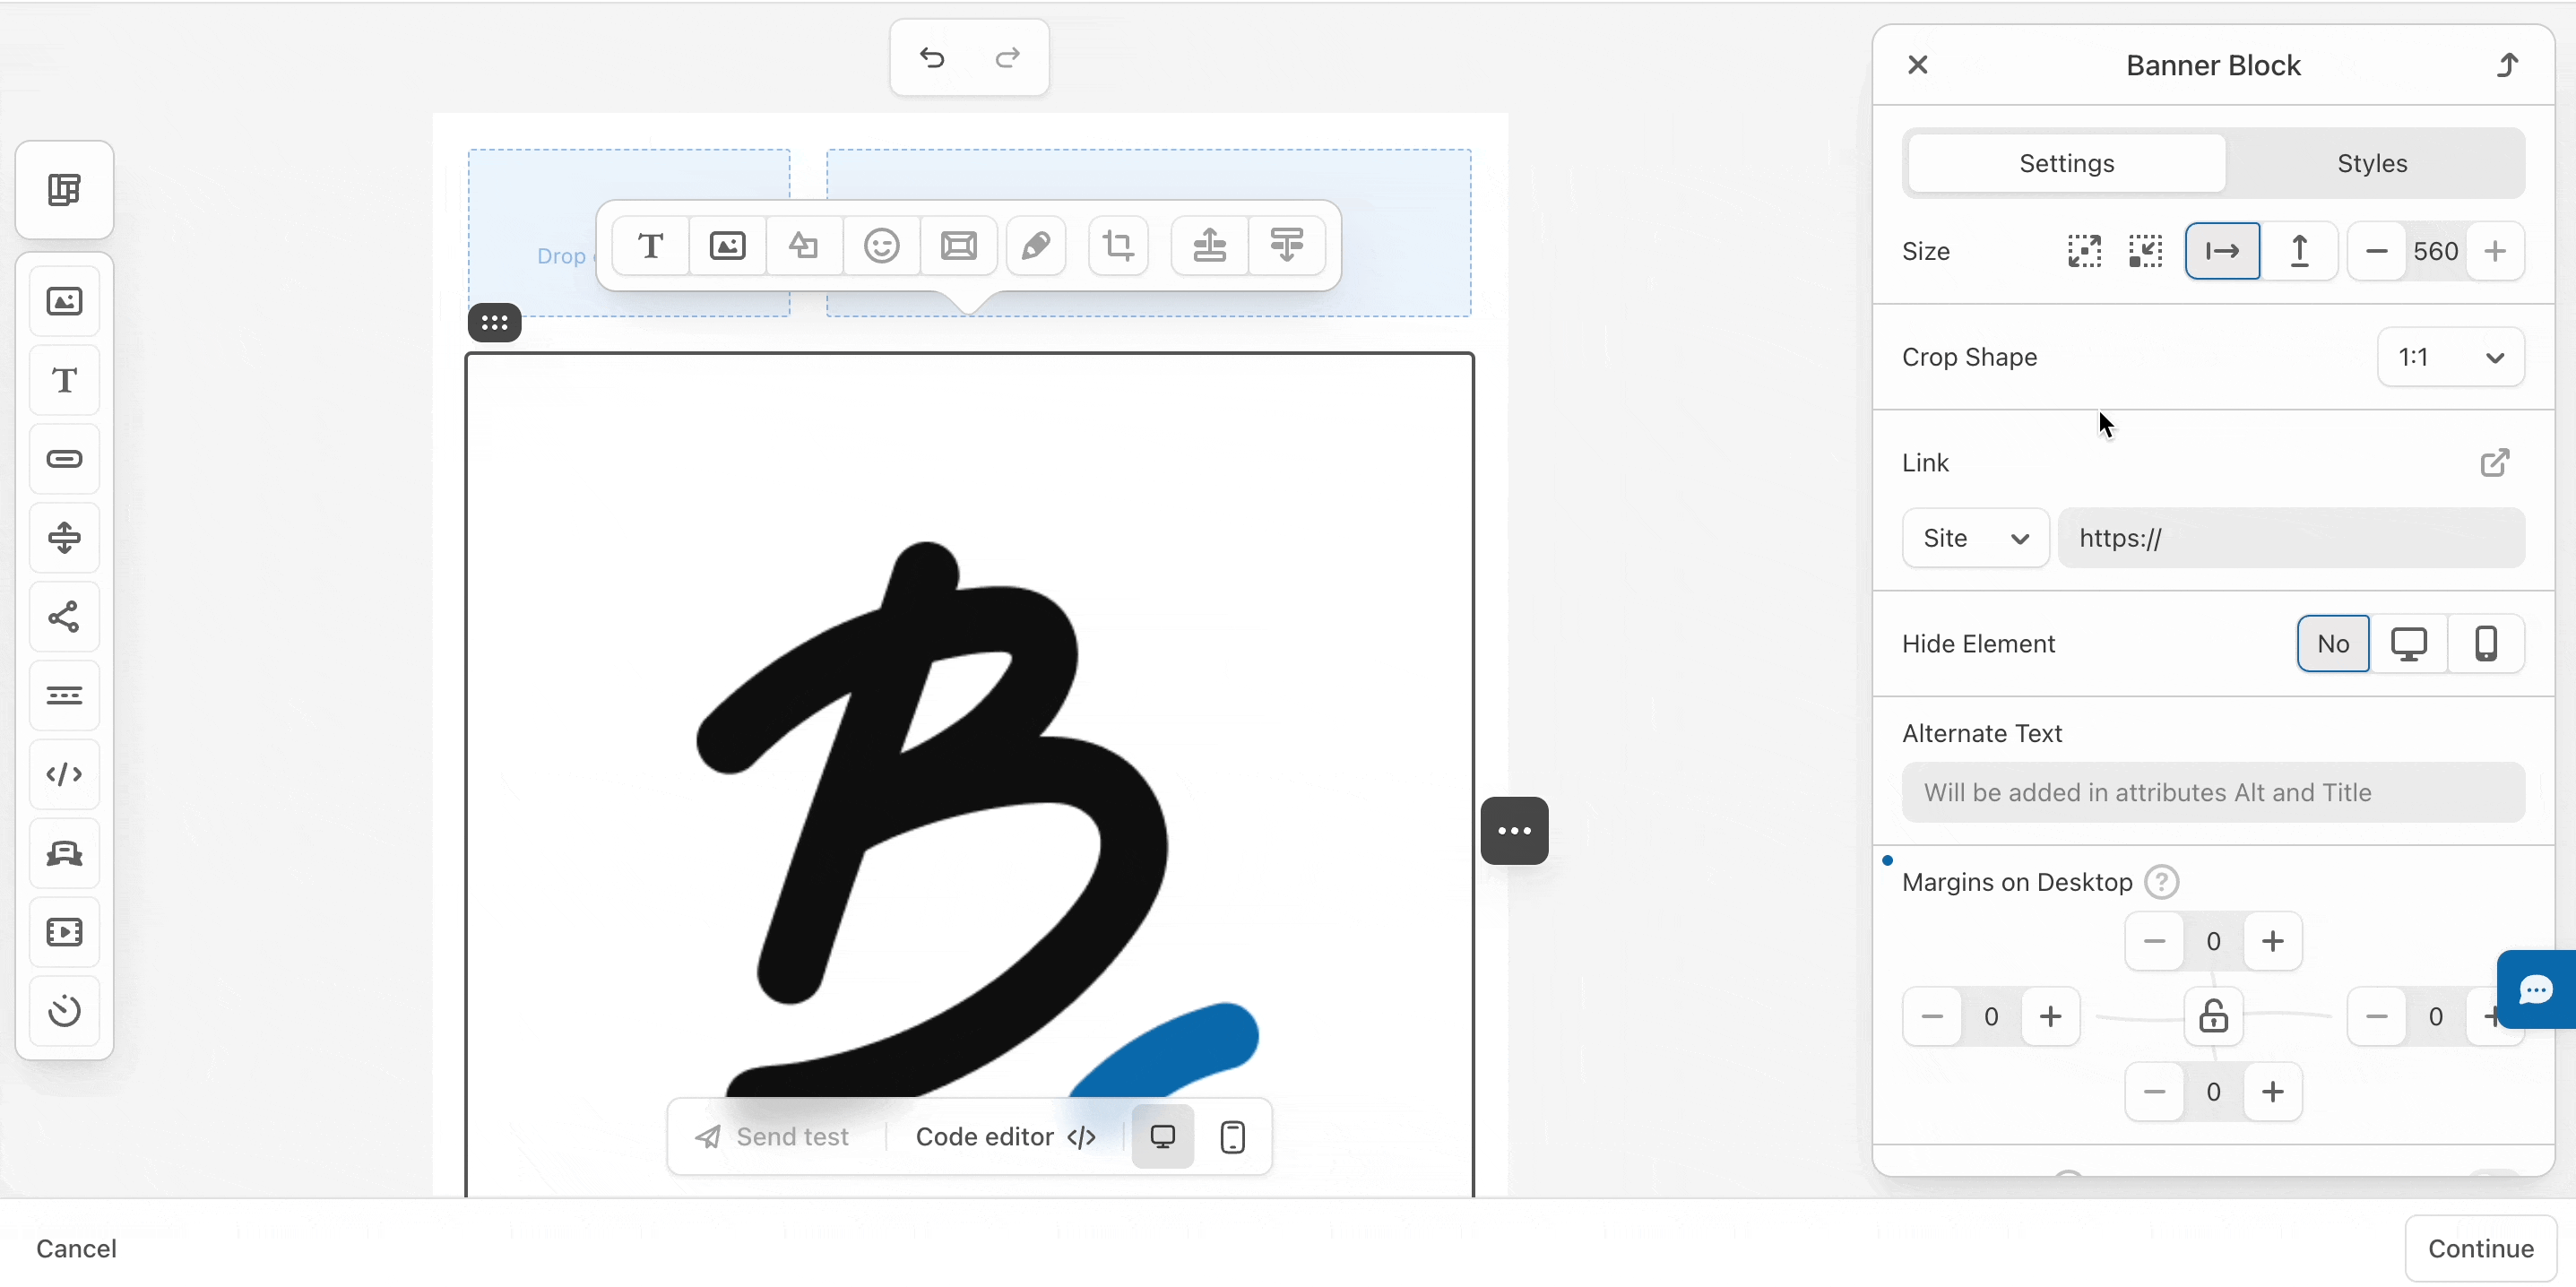2576x1287 pixels.
Task: Select the crop tool in floating toolbar
Action: (1118, 246)
